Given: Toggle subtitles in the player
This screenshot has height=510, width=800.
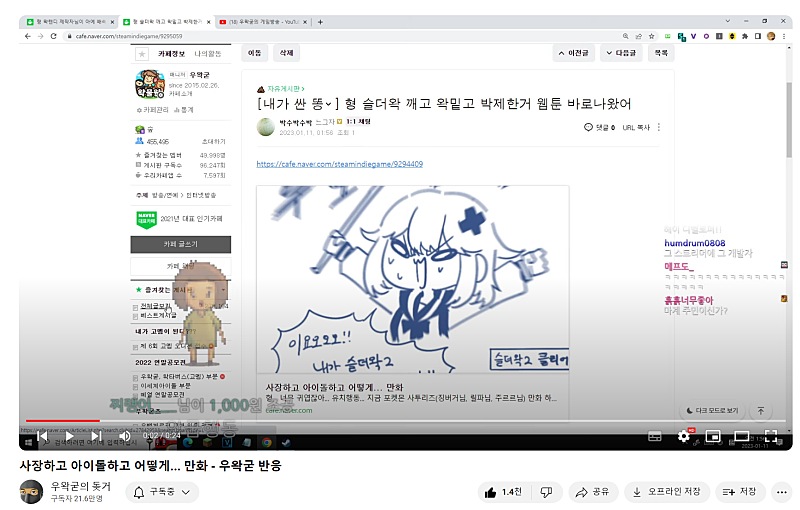Looking at the screenshot, I should (655, 437).
